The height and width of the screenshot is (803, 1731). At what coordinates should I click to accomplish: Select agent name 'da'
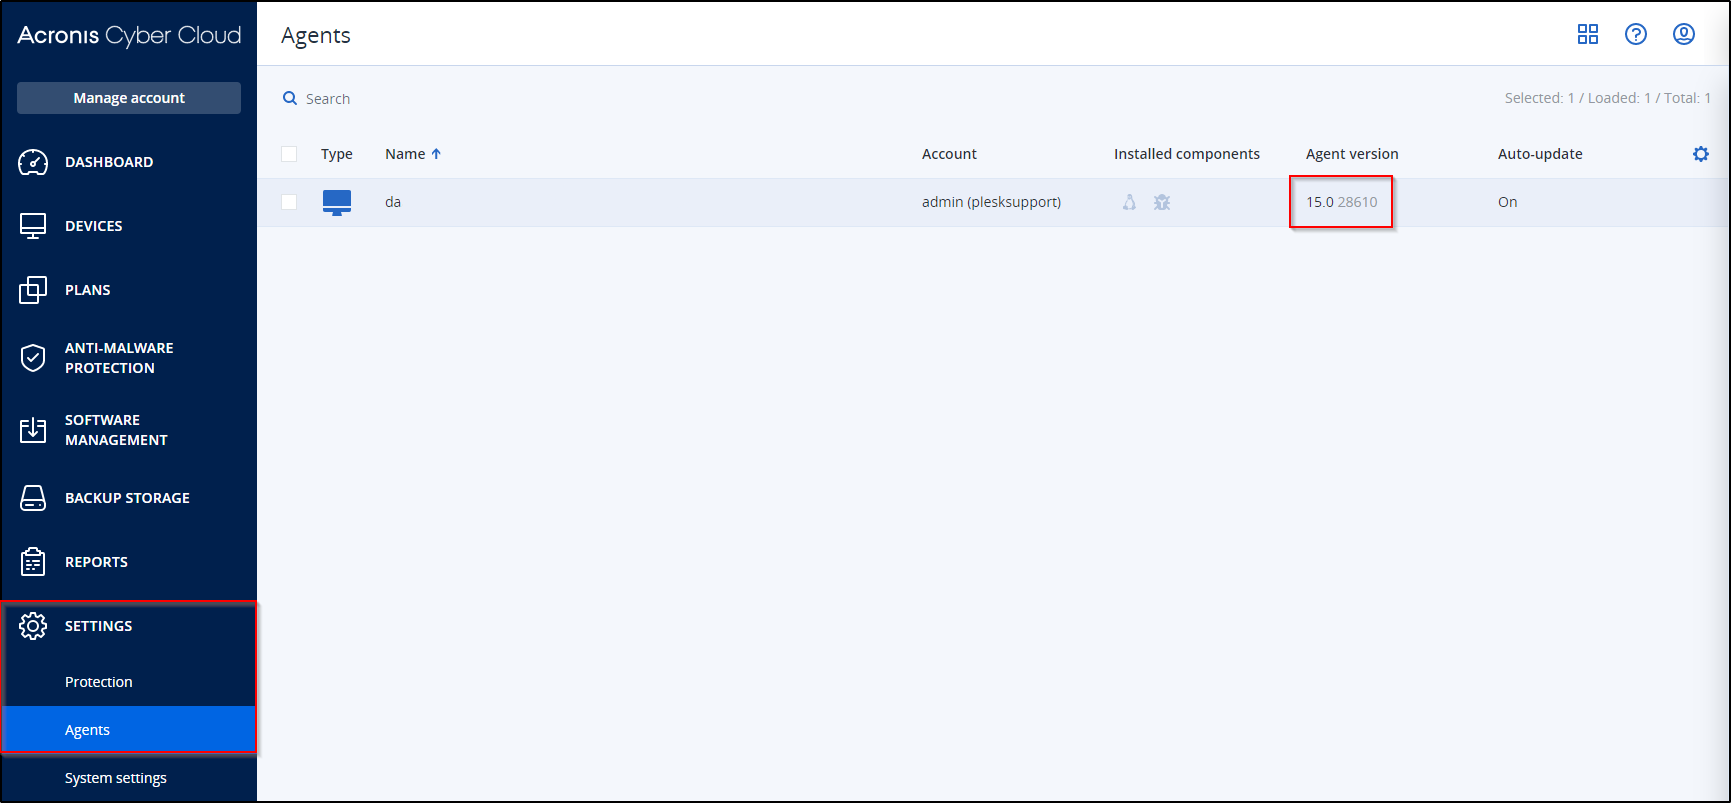[393, 202]
